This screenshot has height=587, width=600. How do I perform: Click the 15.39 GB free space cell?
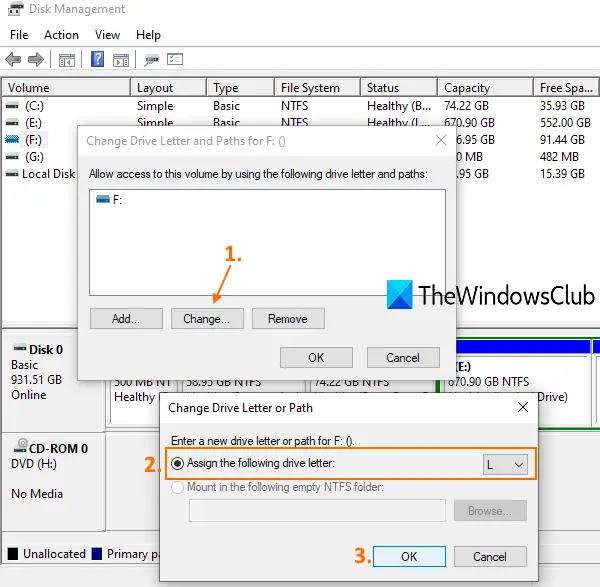click(x=562, y=174)
